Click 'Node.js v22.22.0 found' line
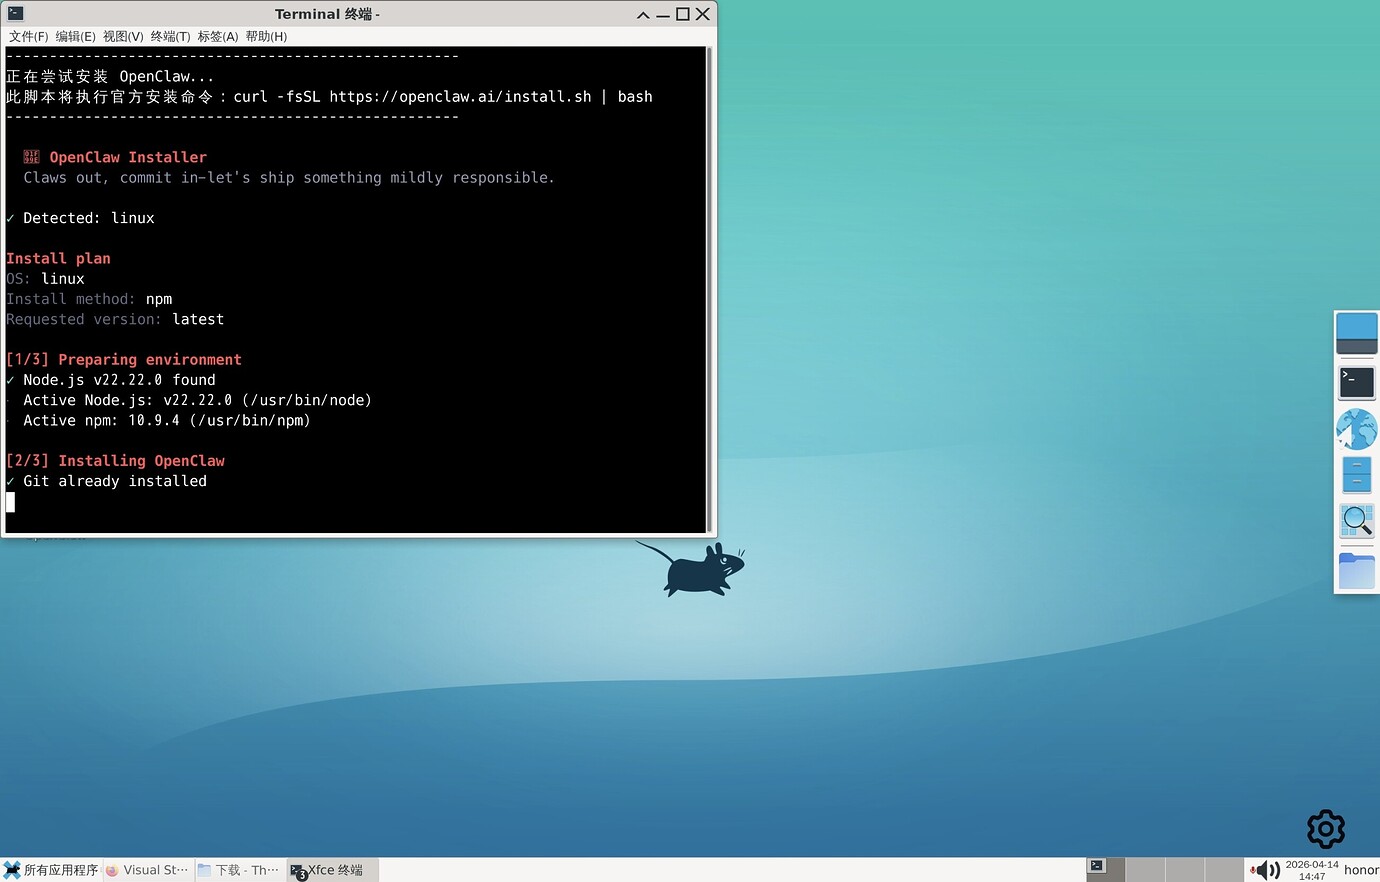The image size is (1380, 882). (111, 380)
